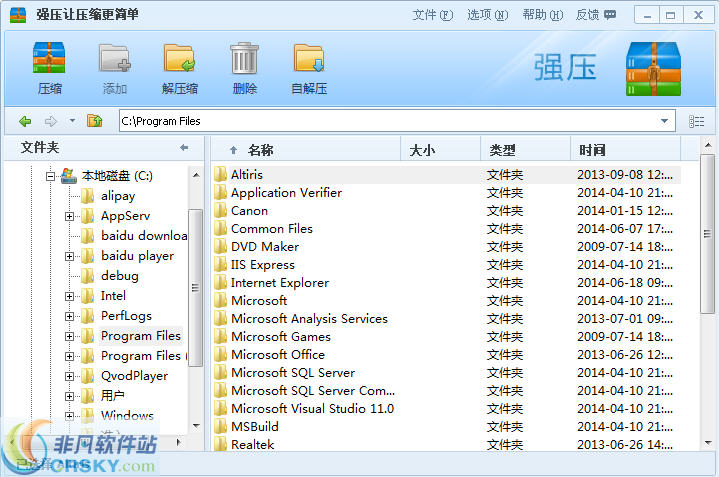
Task: Expand the baidu player tree node
Action: click(69, 256)
